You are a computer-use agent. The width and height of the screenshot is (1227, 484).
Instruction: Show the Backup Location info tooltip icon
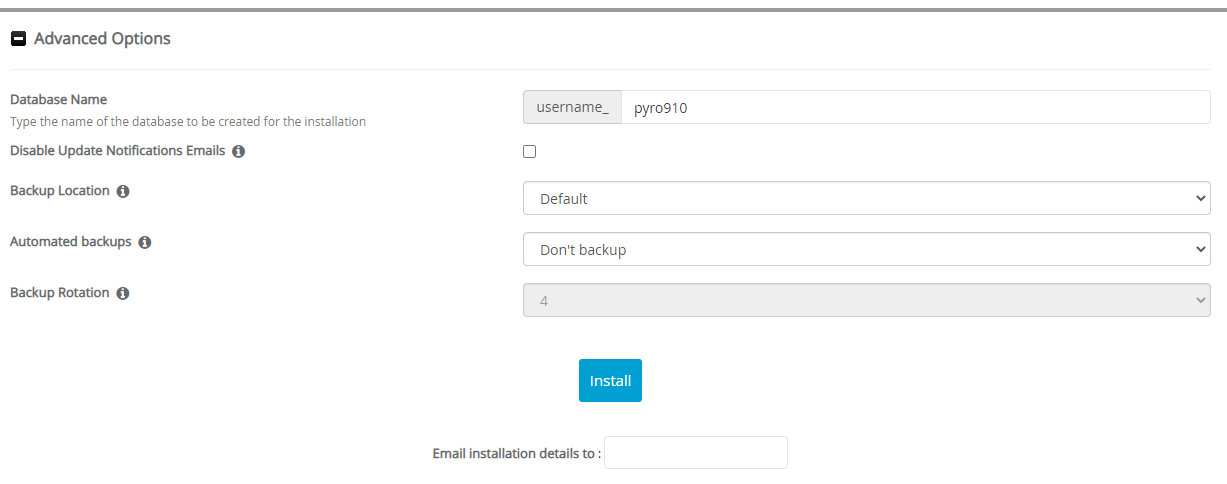[123, 191]
